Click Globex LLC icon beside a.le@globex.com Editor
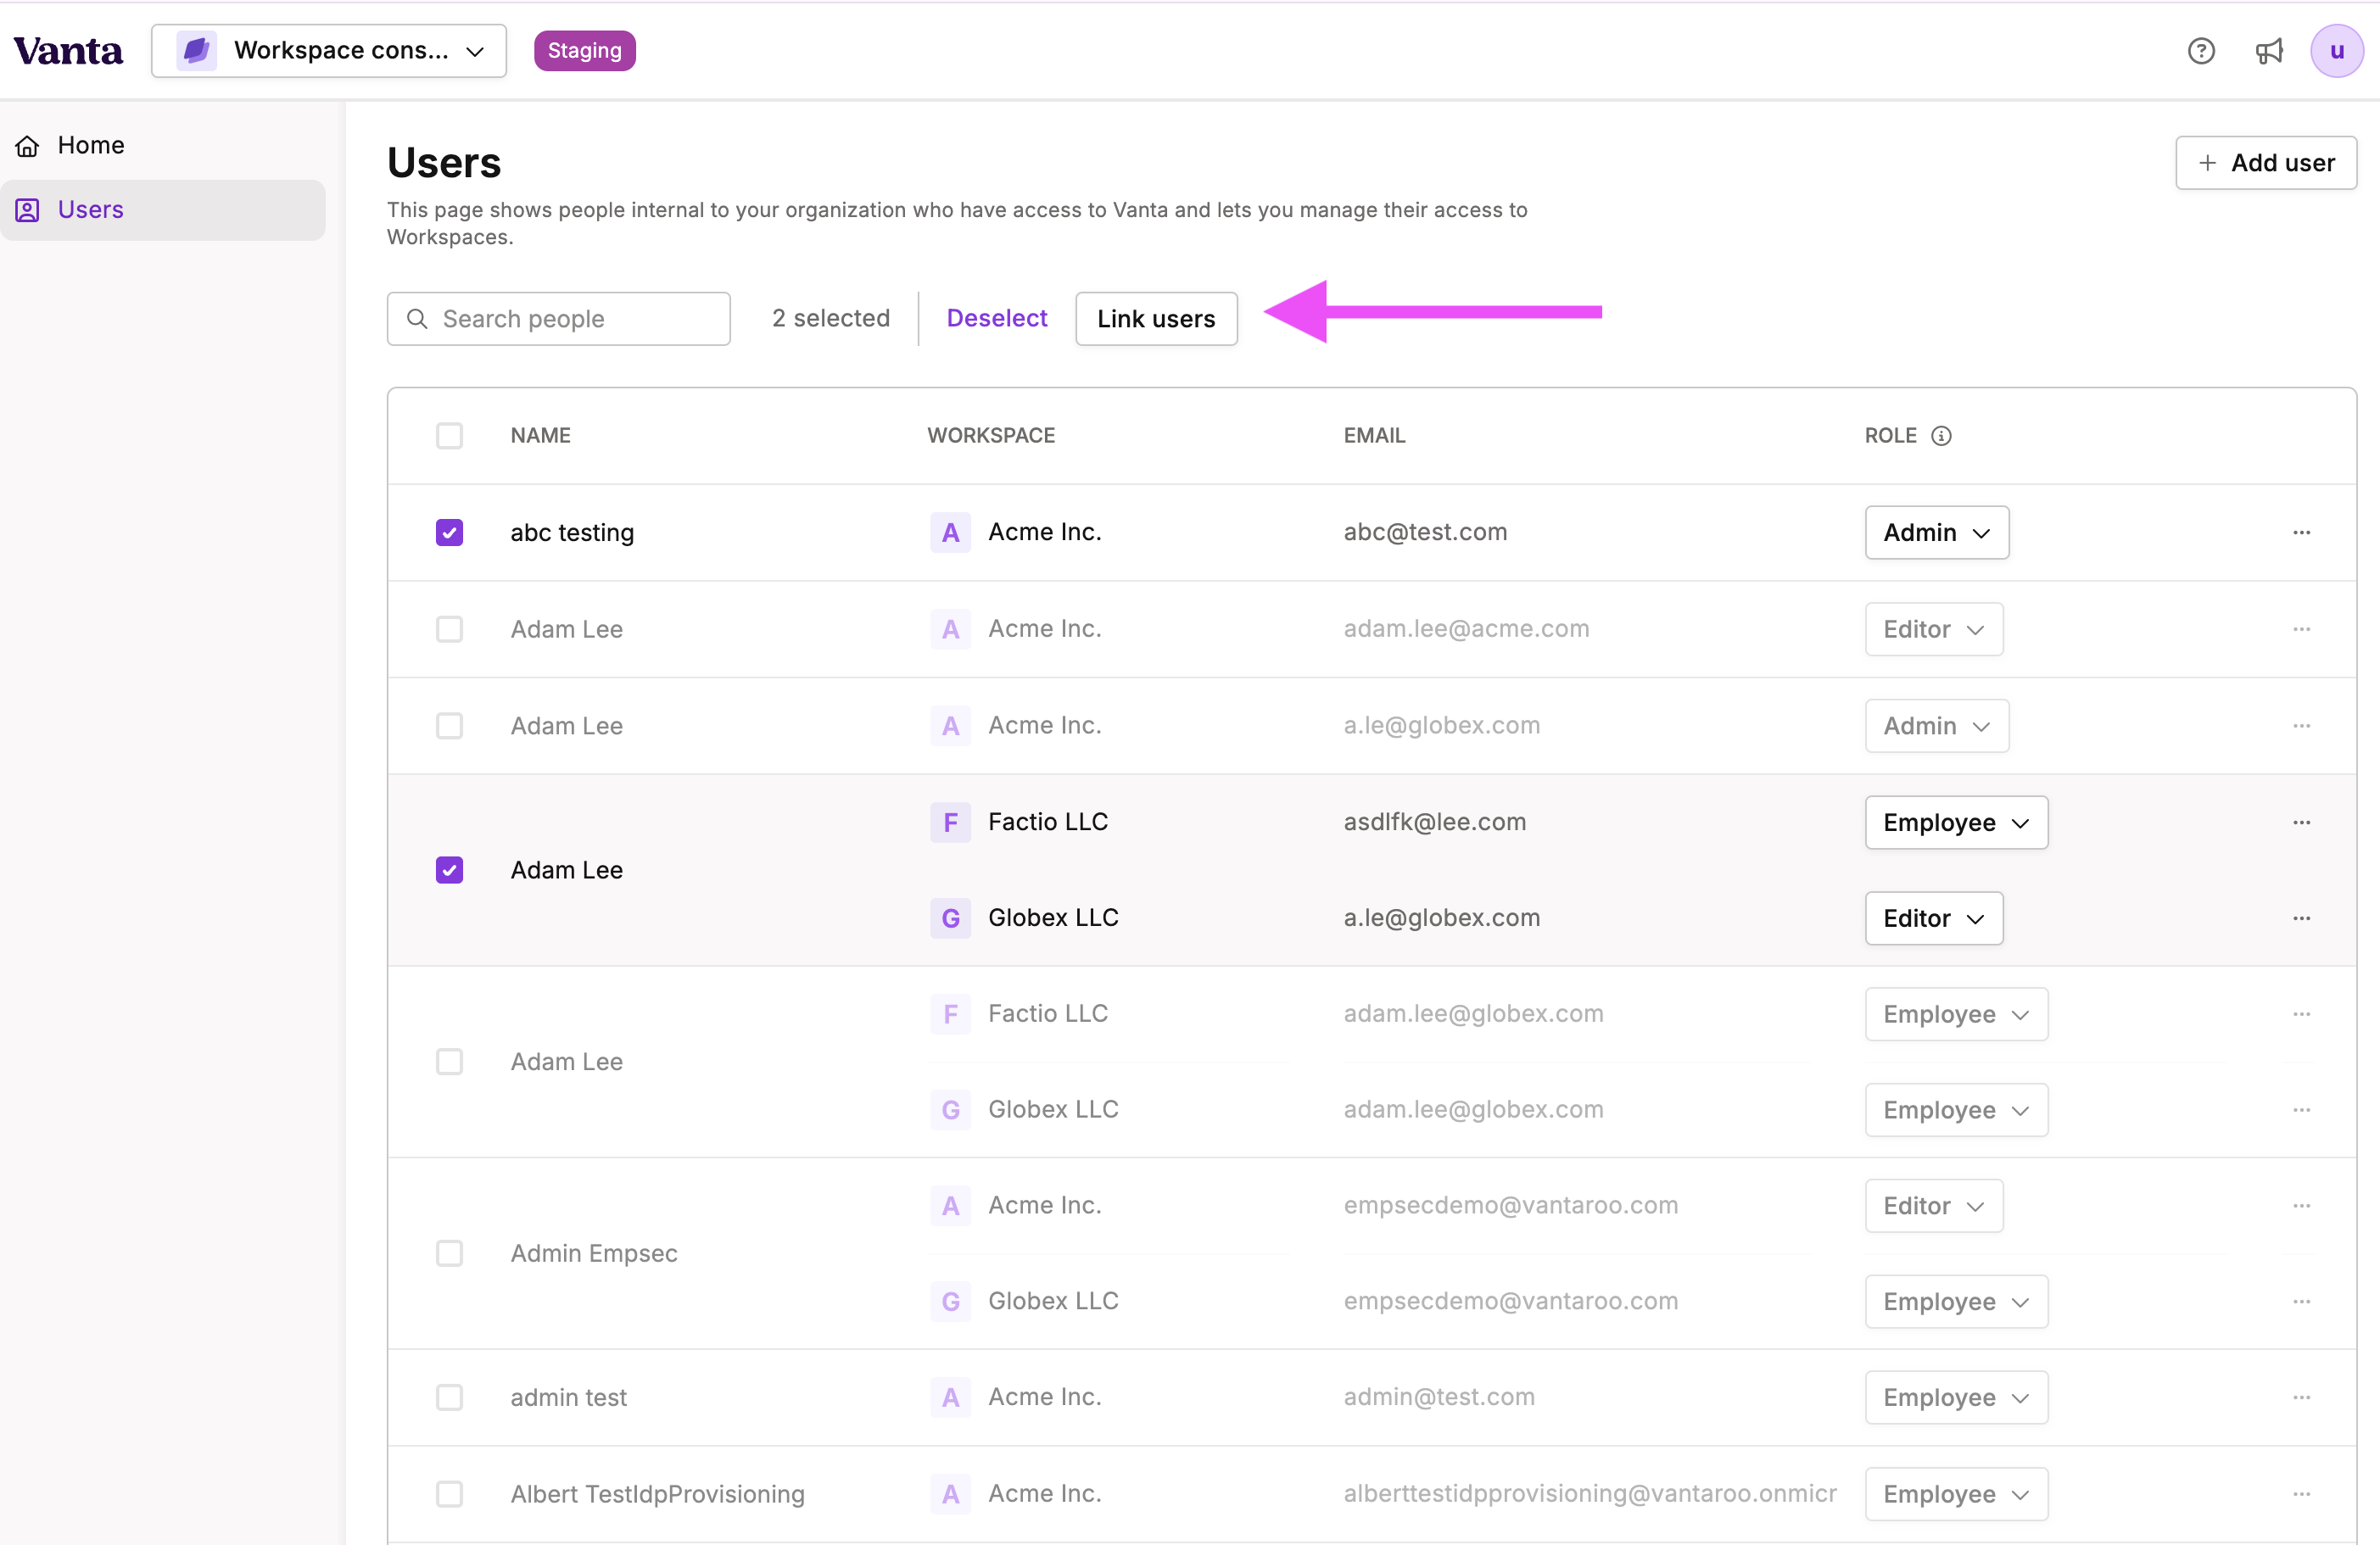Screen dimensions: 2380x1545 click(x=950, y=918)
